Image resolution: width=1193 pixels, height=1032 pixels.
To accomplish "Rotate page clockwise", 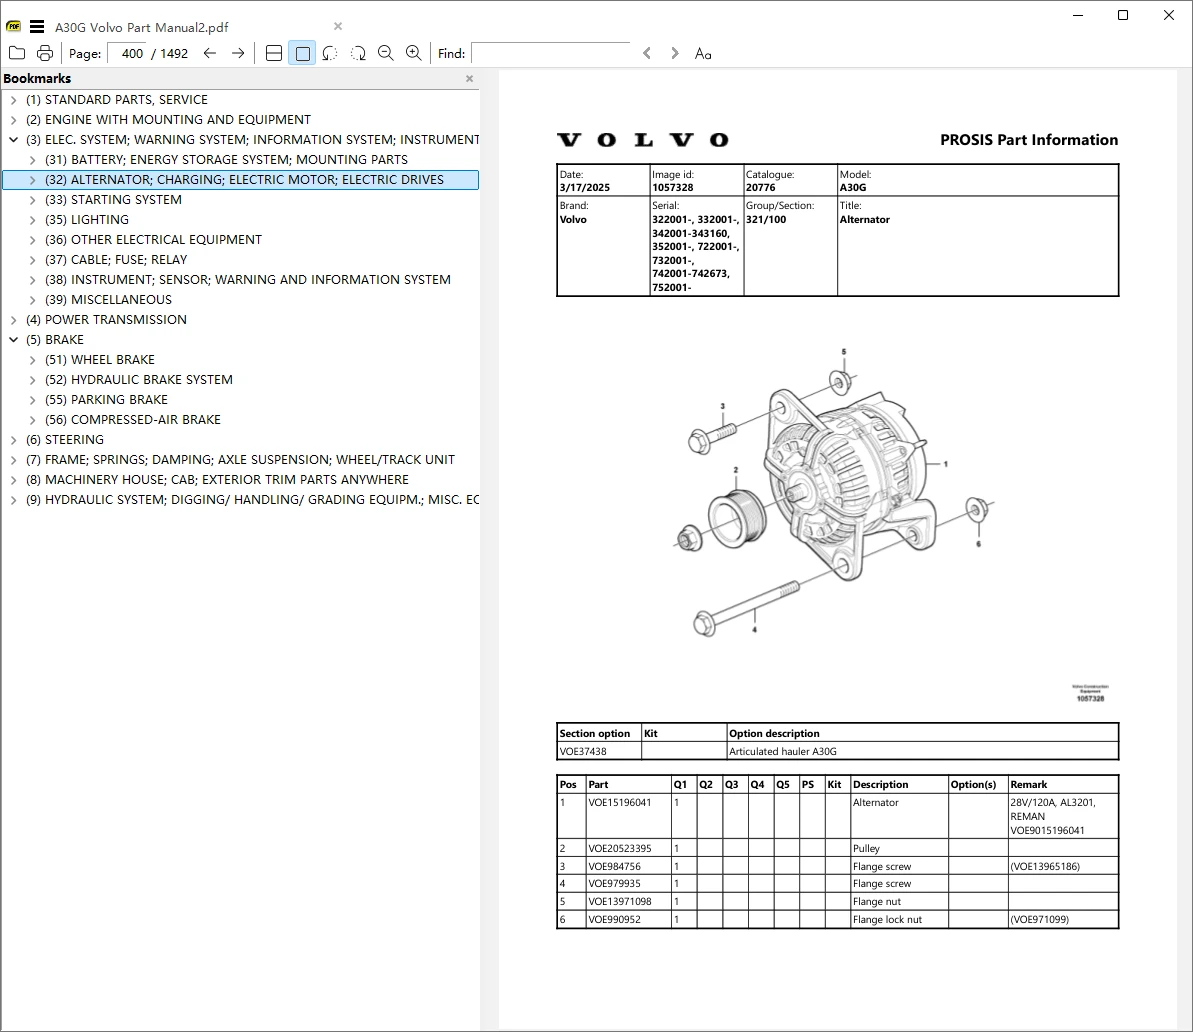I will (x=358, y=53).
